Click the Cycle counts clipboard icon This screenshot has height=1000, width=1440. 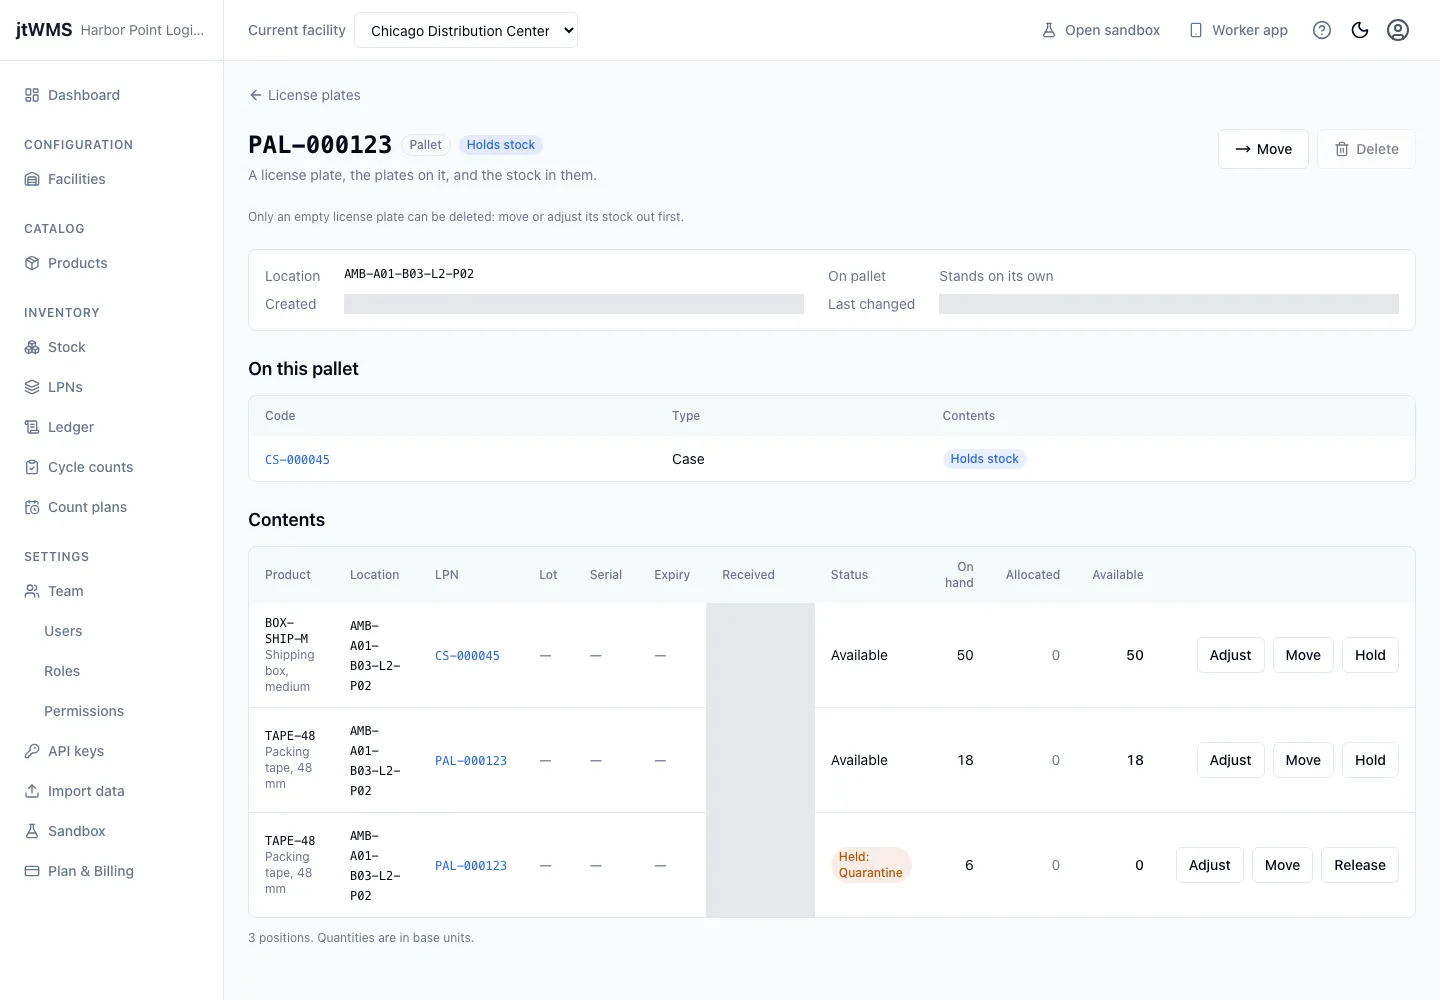32,467
